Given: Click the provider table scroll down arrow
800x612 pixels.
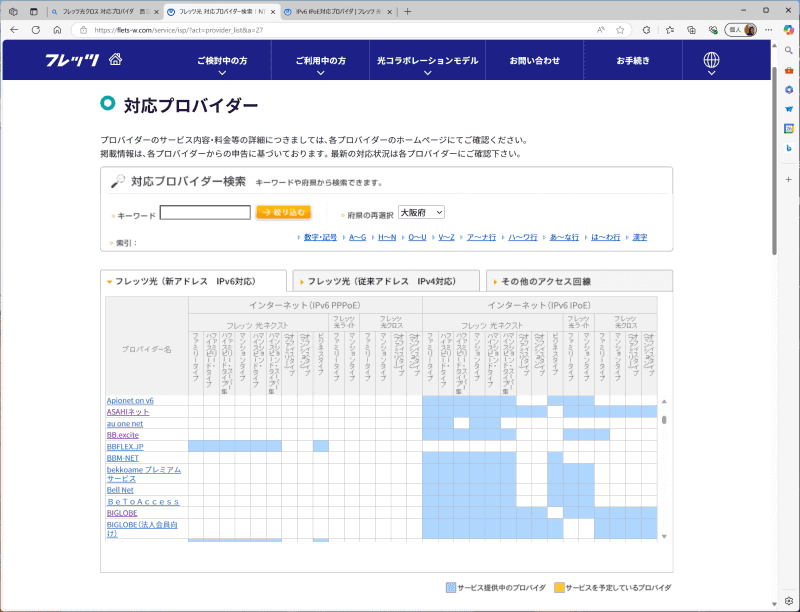Looking at the screenshot, I should tap(664, 536).
